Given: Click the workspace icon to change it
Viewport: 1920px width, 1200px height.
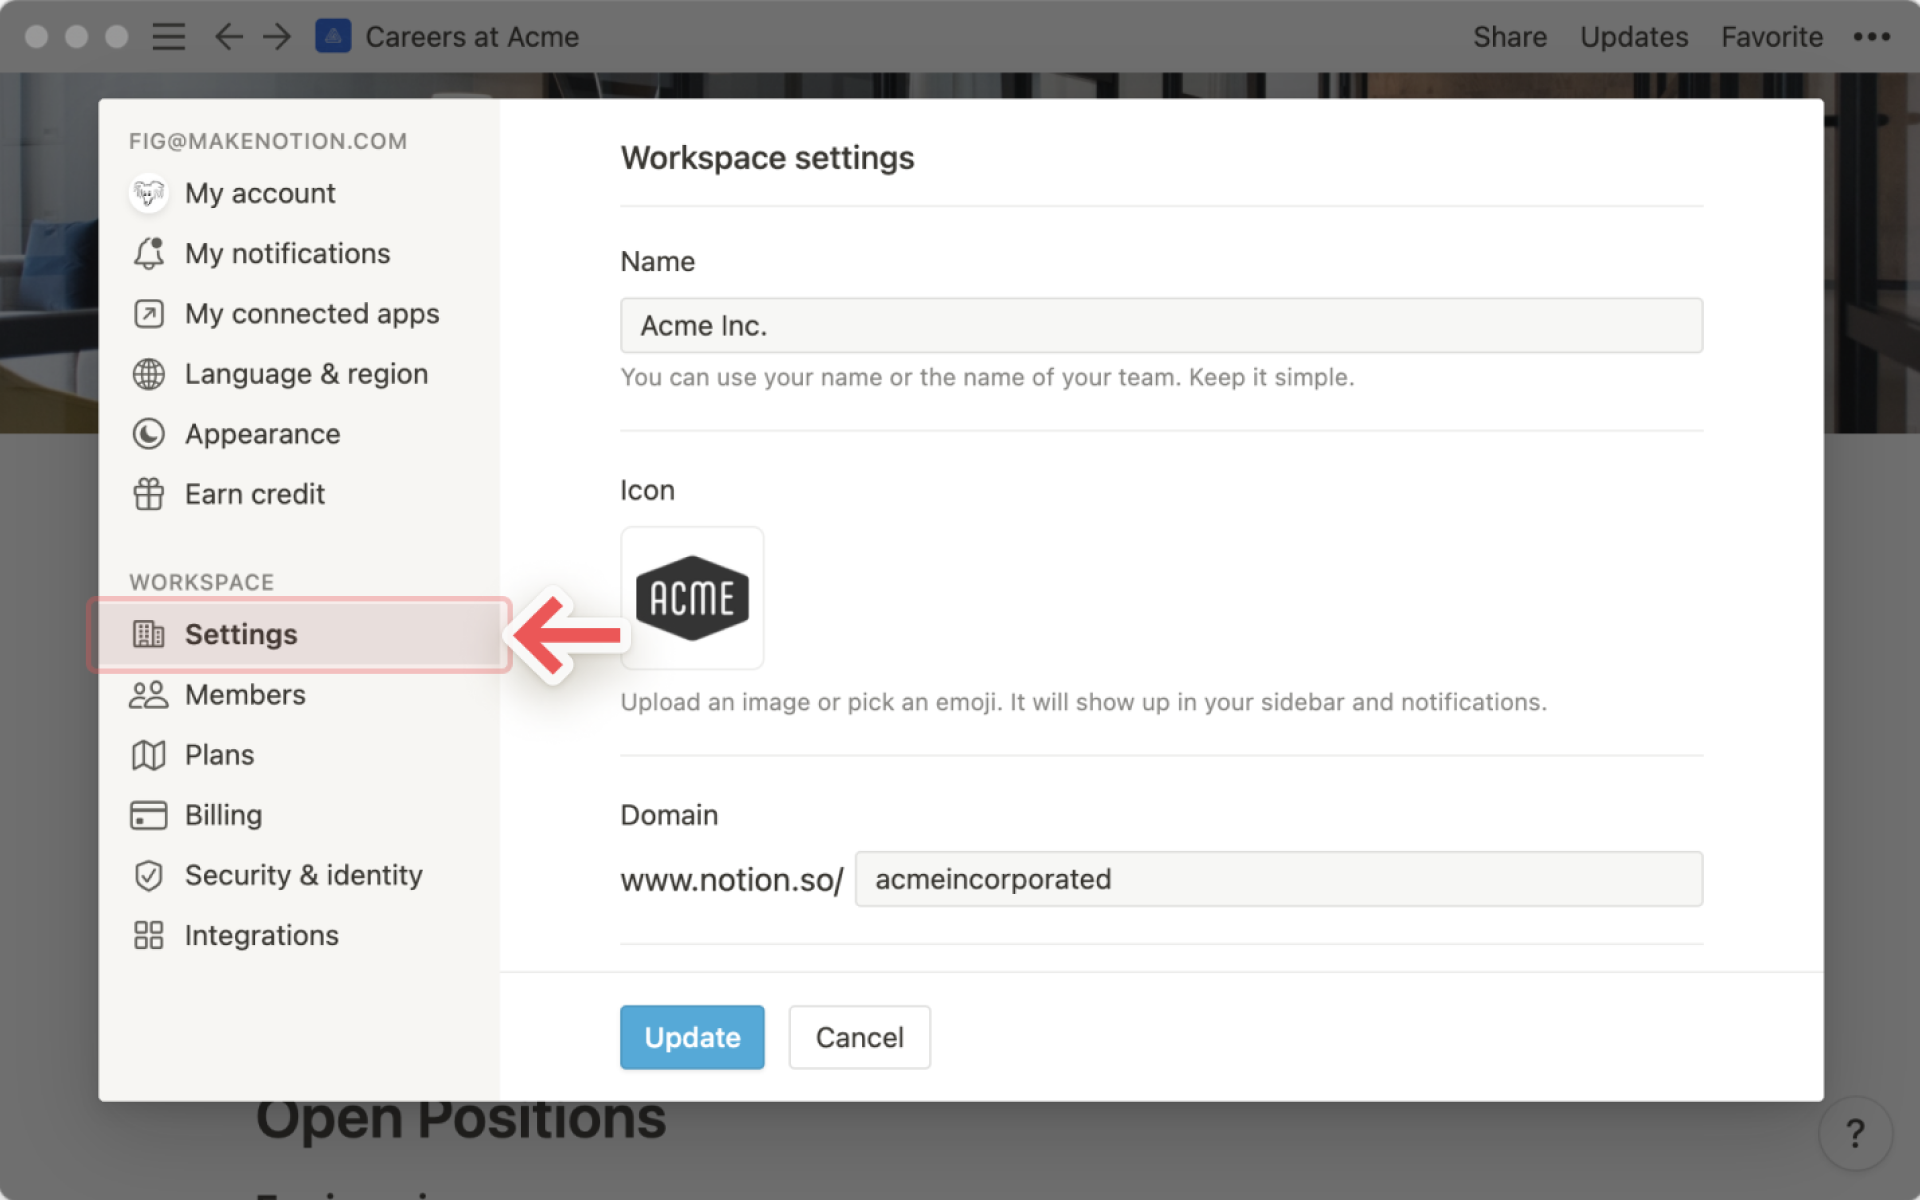Looking at the screenshot, I should coord(693,597).
